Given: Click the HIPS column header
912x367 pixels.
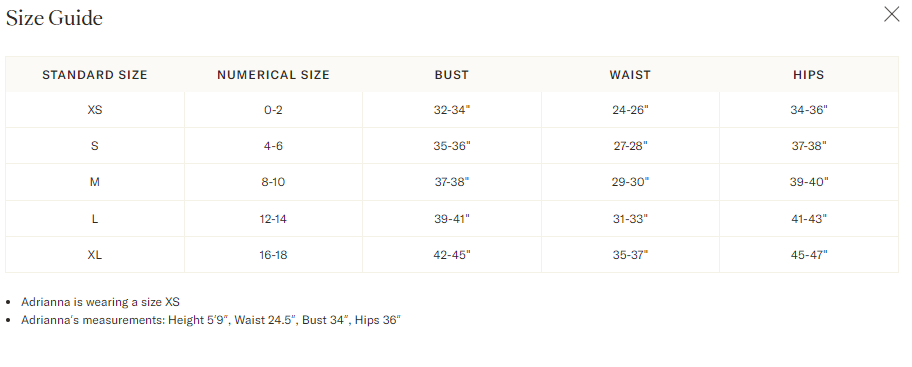Looking at the screenshot, I should tap(808, 75).
